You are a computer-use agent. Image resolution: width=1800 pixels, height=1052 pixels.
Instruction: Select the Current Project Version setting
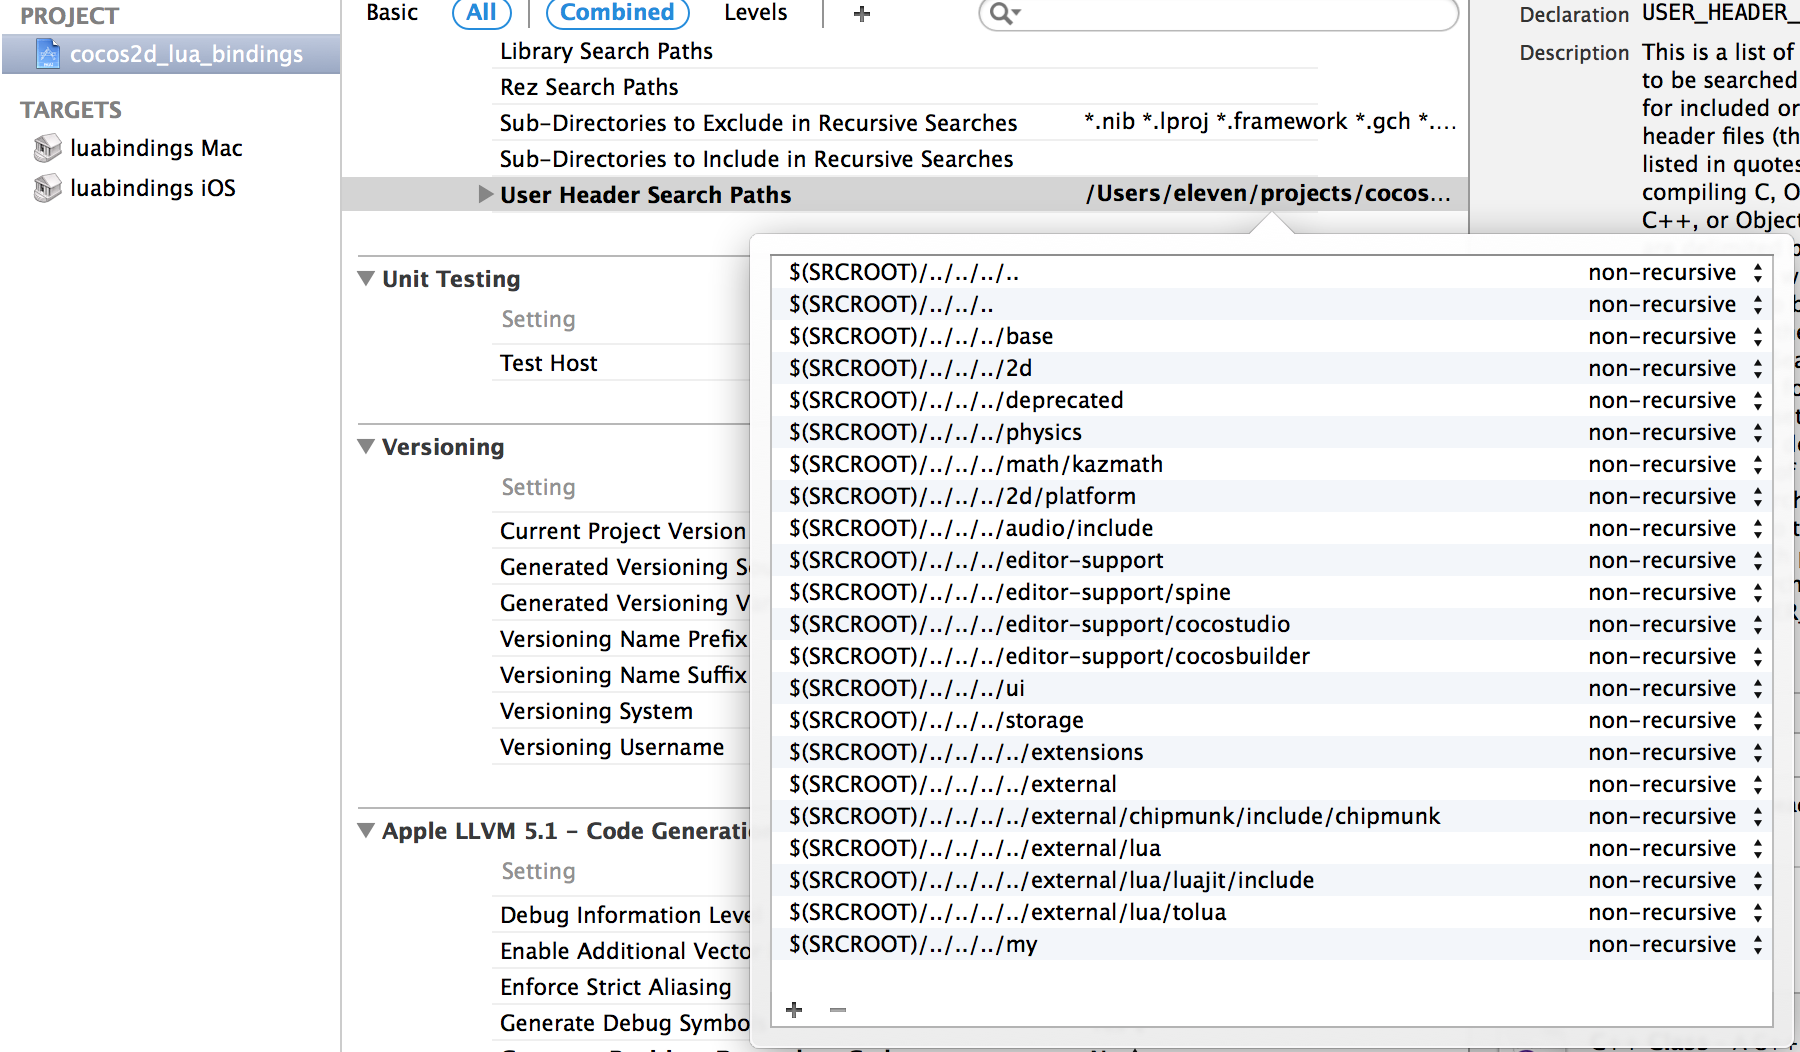pyautogui.click(x=623, y=531)
